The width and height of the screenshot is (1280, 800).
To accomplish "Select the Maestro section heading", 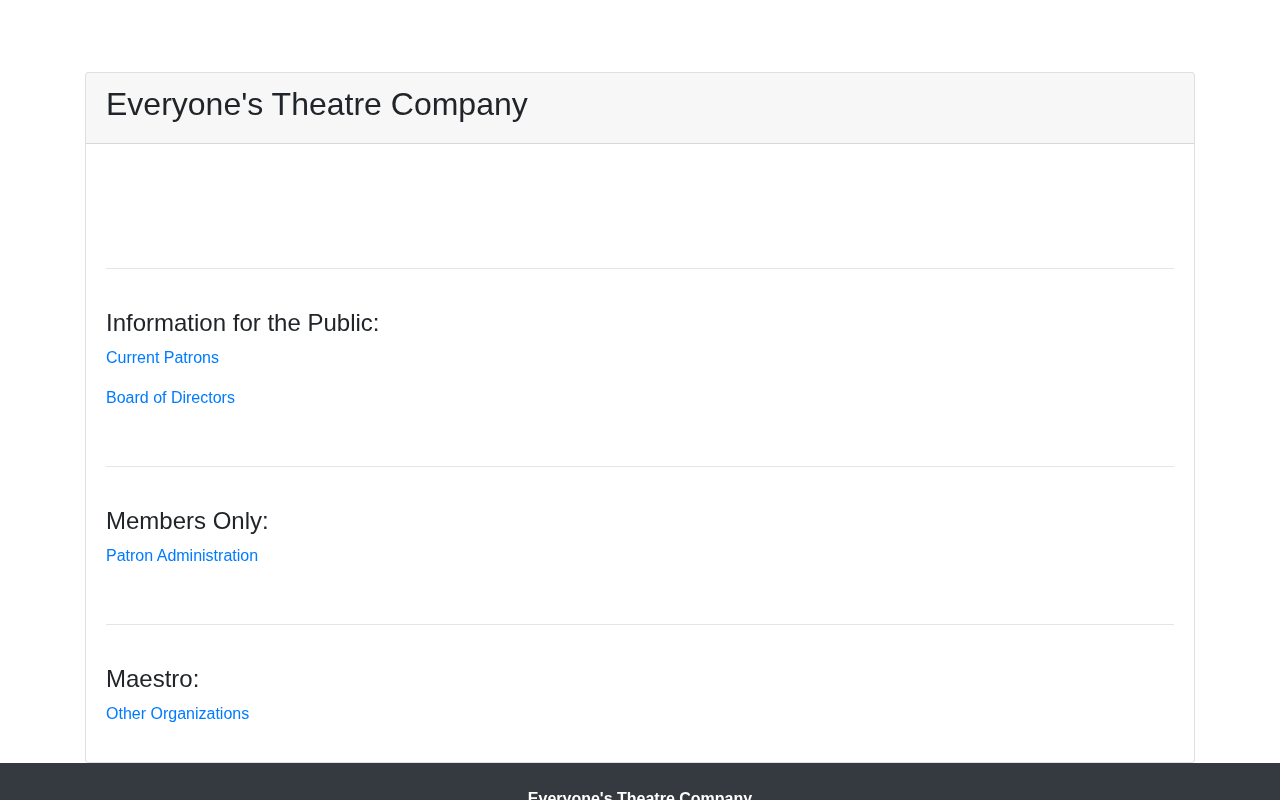I will point(153,679).
